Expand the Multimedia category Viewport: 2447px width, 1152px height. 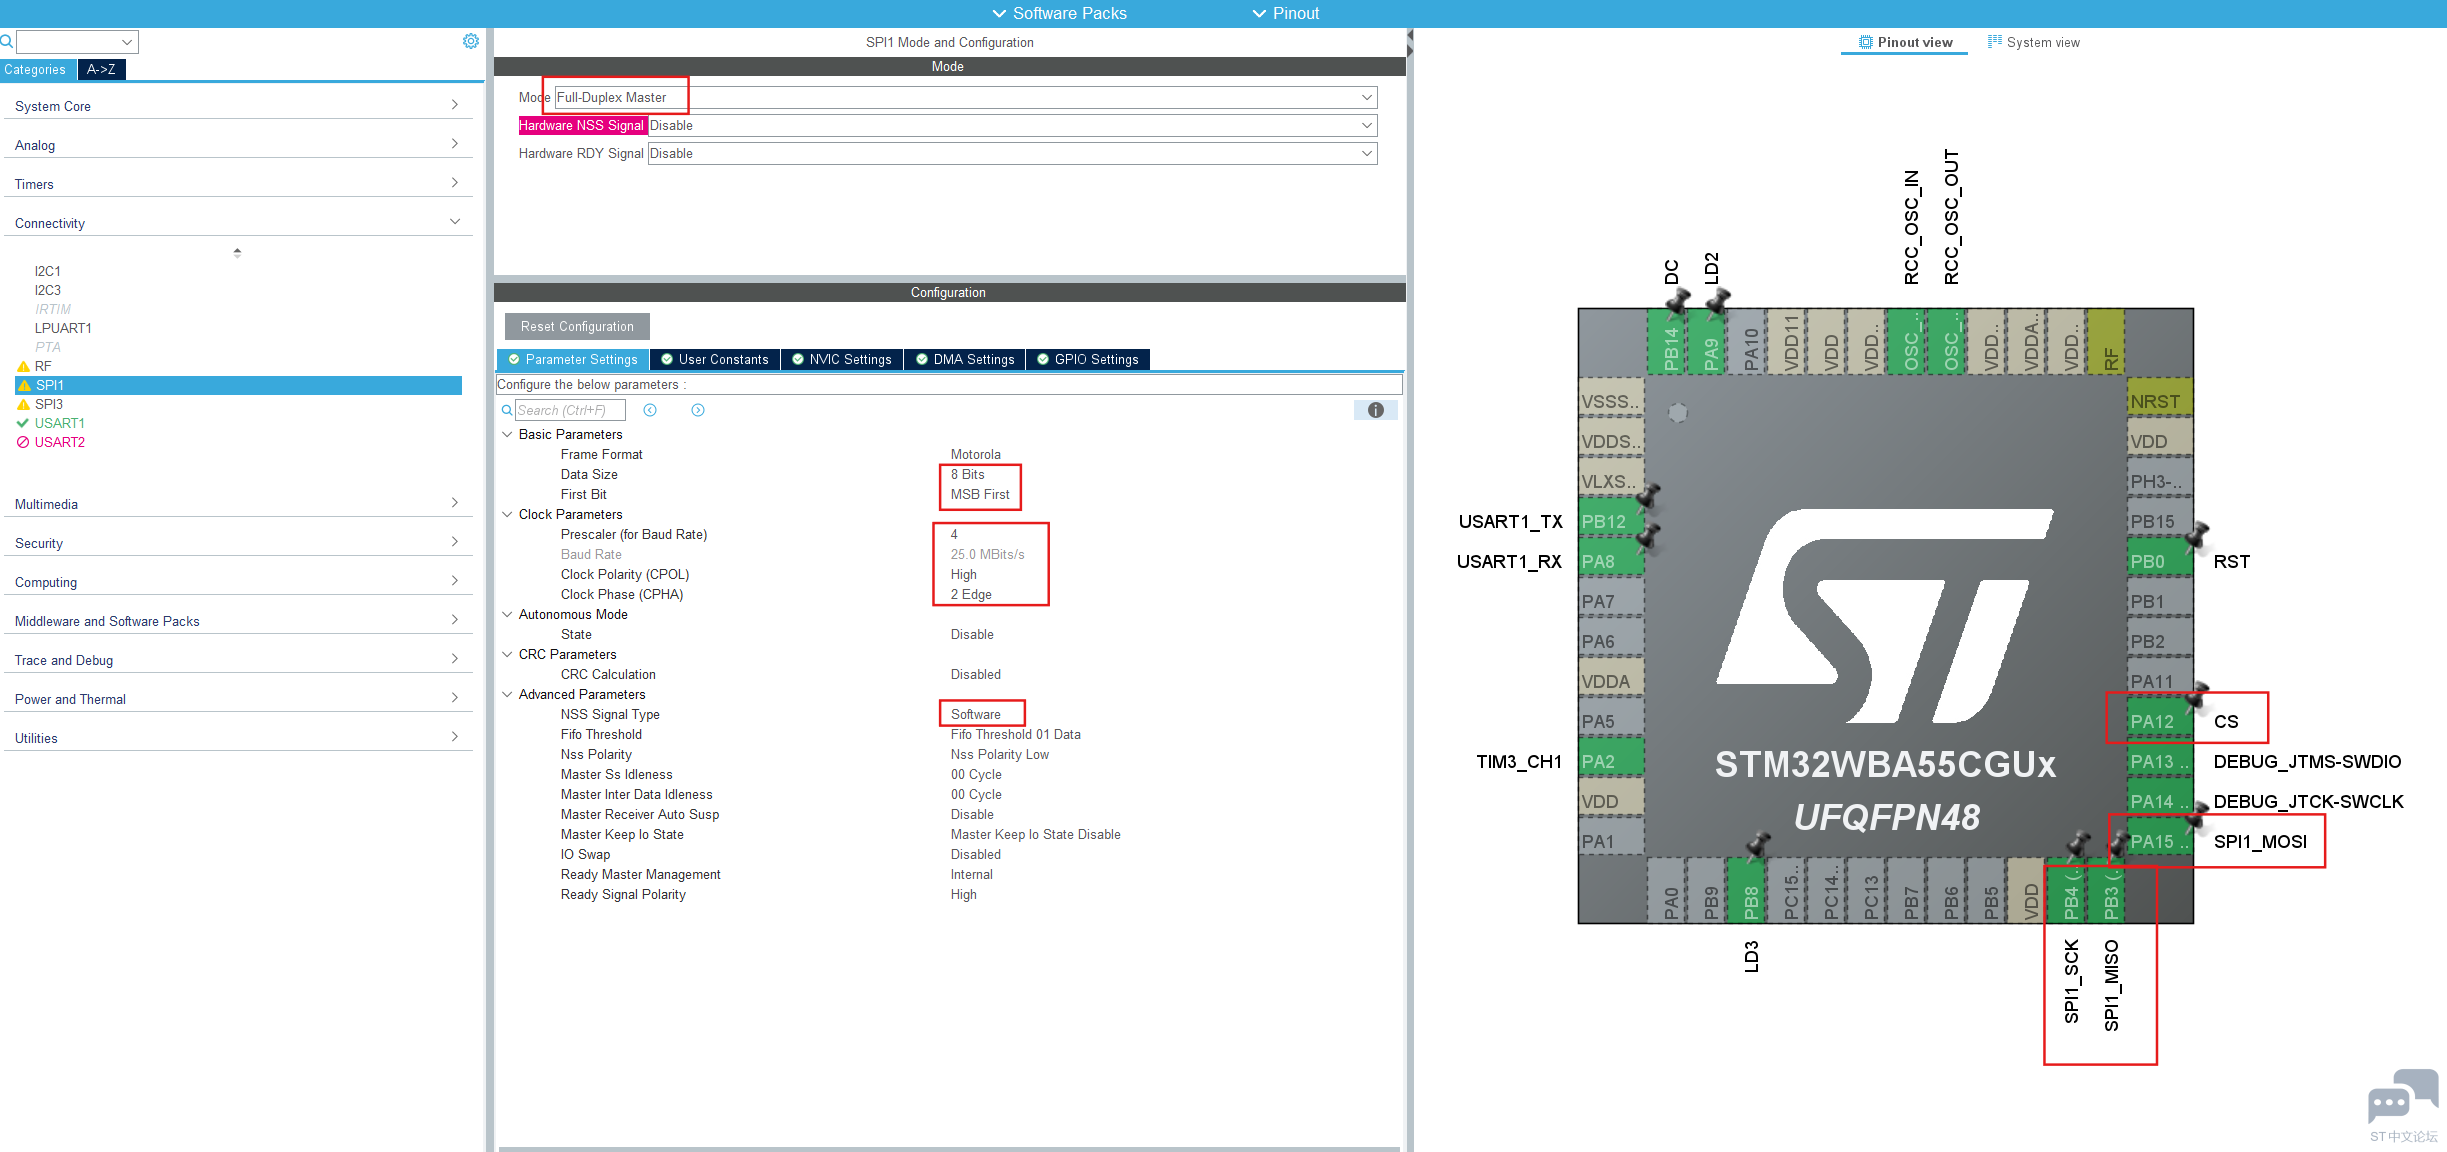238,504
